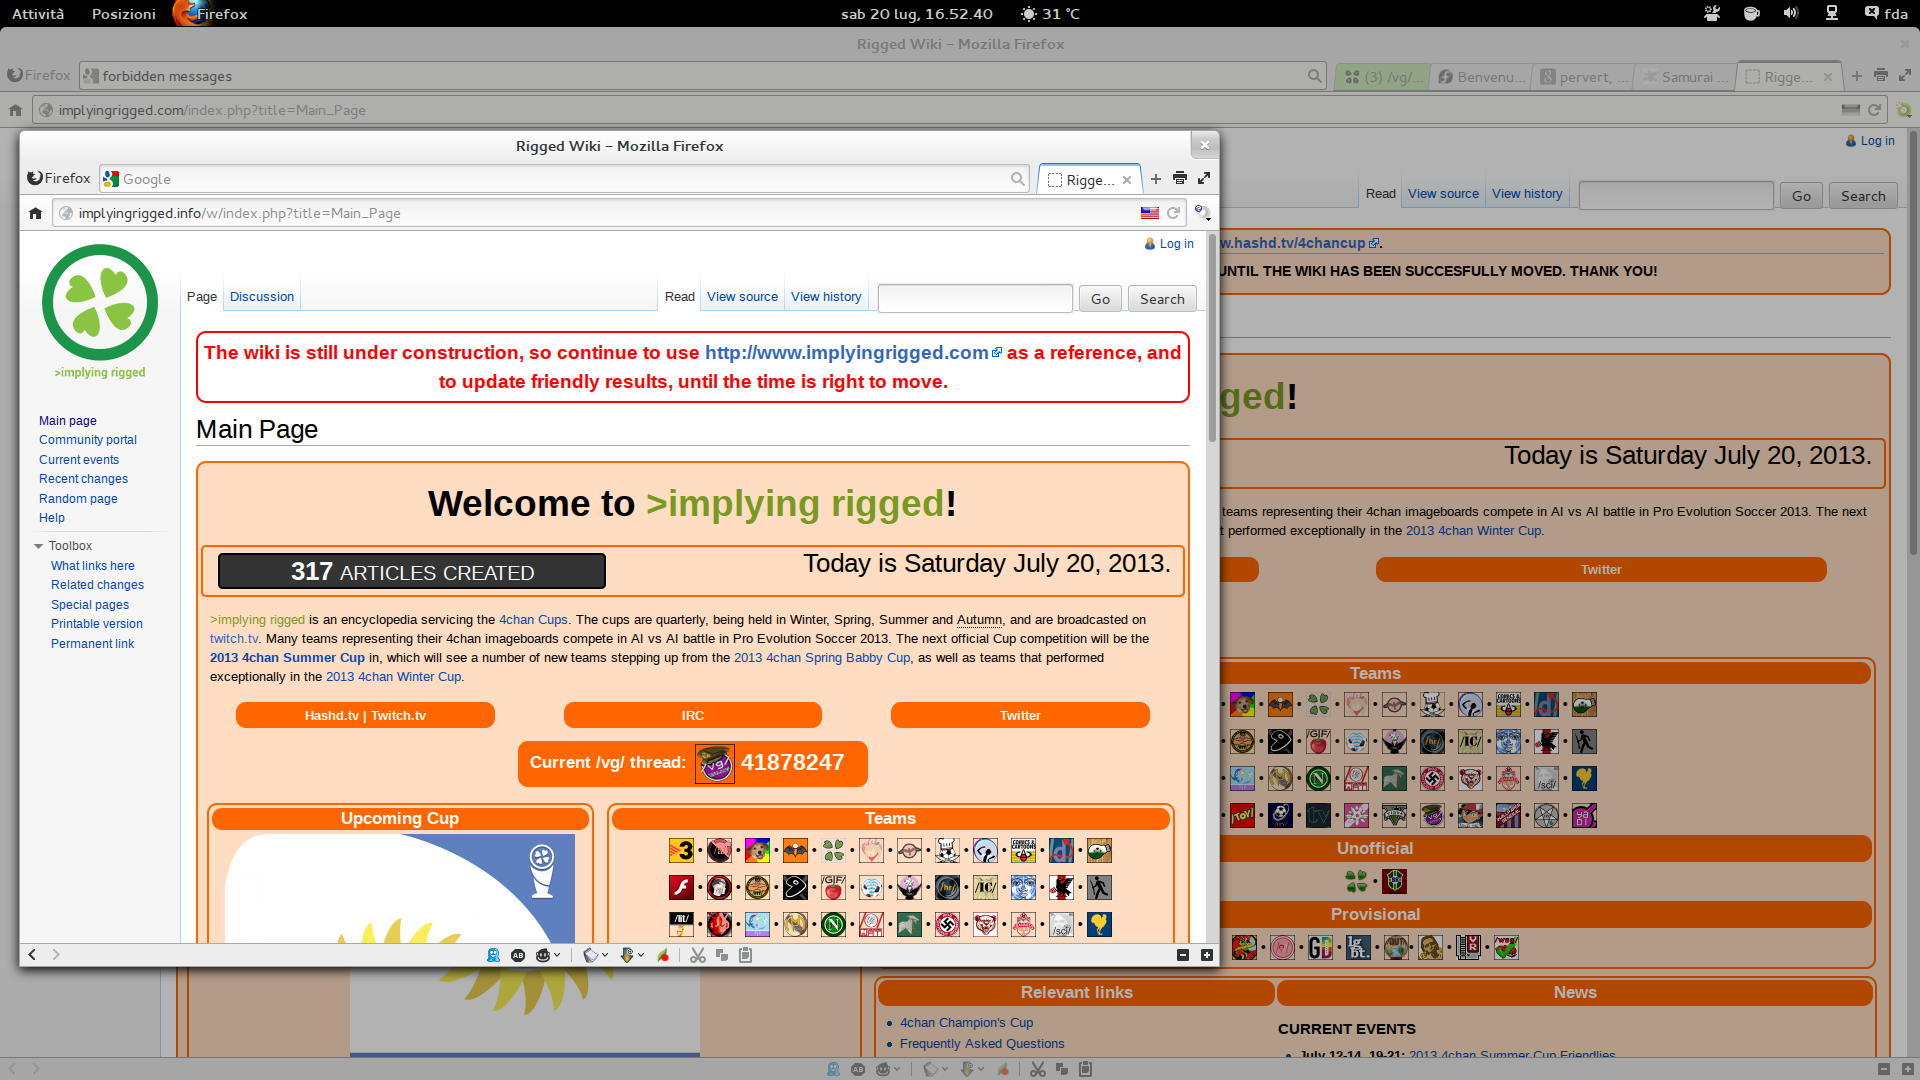The width and height of the screenshot is (1920, 1080).
Task: Click the red-green apple icon in front bottom bar
Action: pyautogui.click(x=663, y=955)
